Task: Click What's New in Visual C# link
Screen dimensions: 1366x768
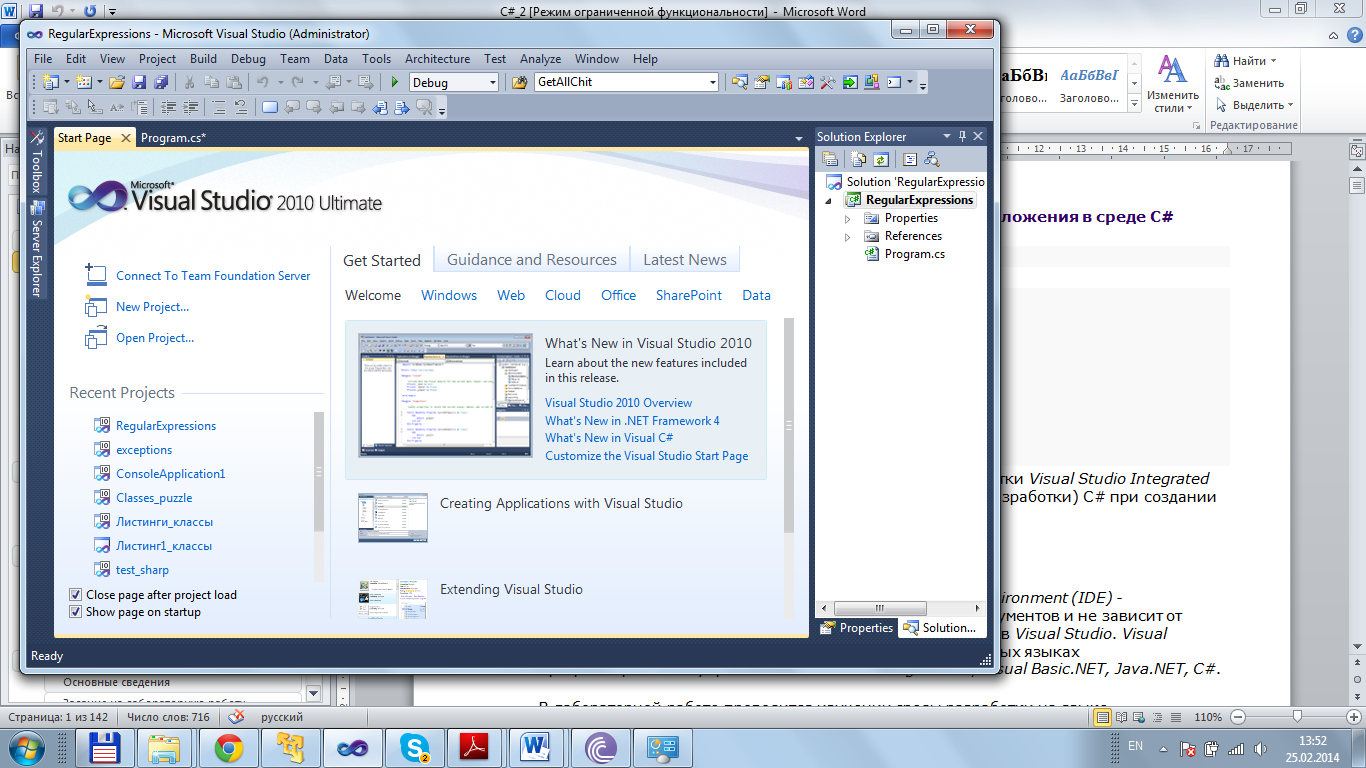Action: [609, 438]
